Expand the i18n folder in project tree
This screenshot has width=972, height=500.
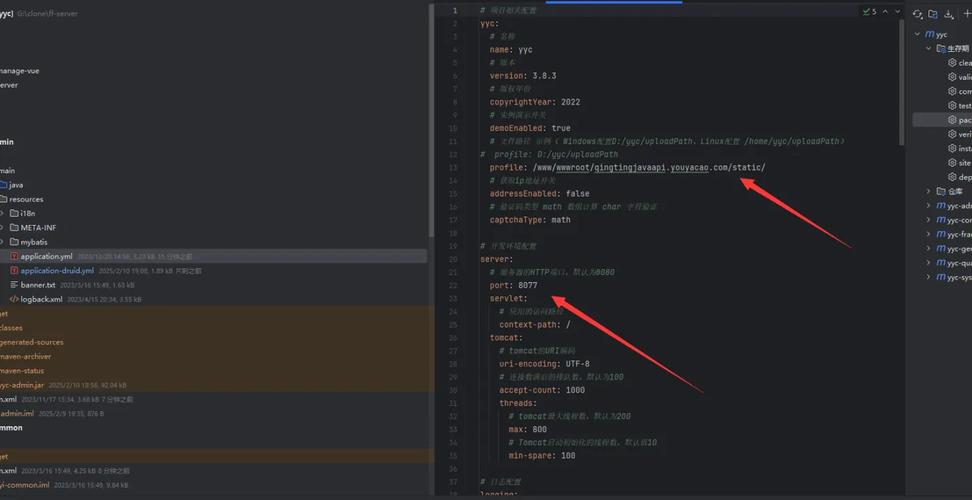(3, 213)
